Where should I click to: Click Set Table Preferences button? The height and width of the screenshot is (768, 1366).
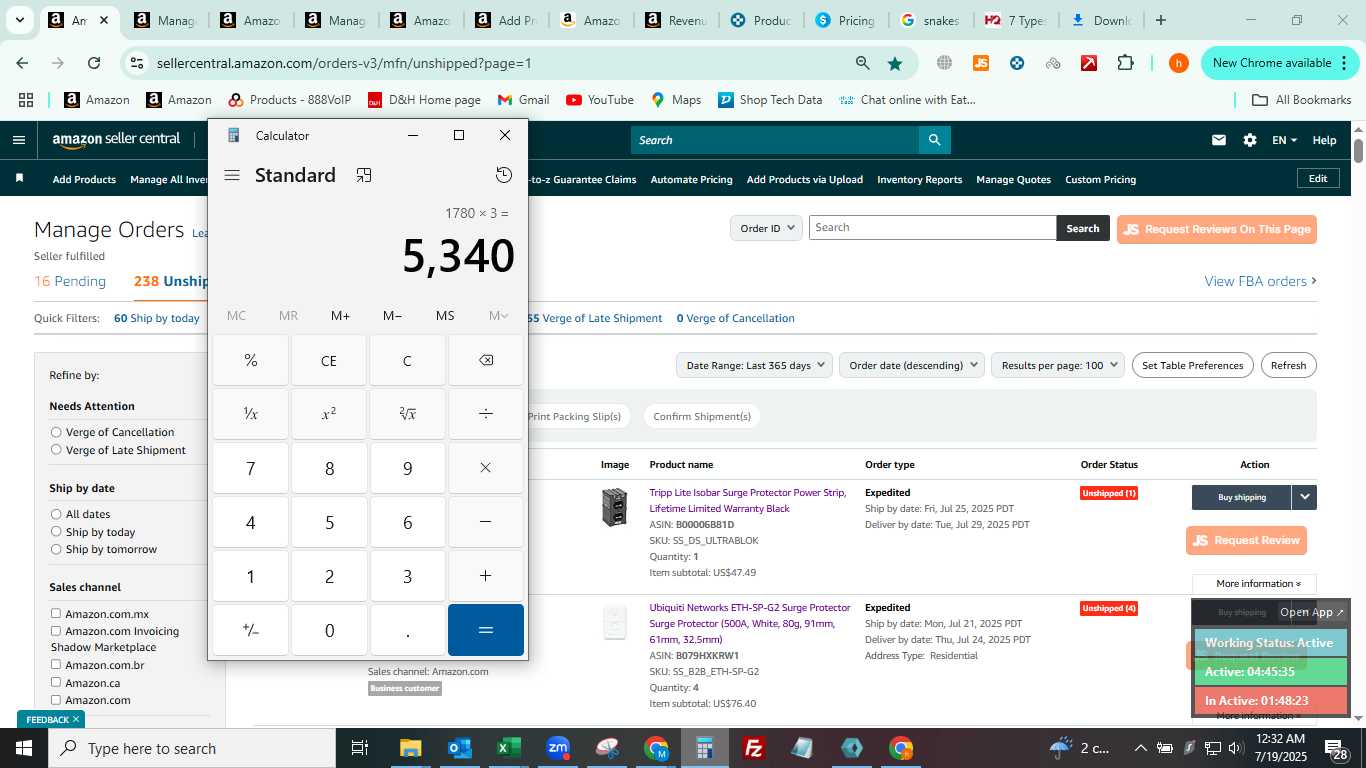1192,365
